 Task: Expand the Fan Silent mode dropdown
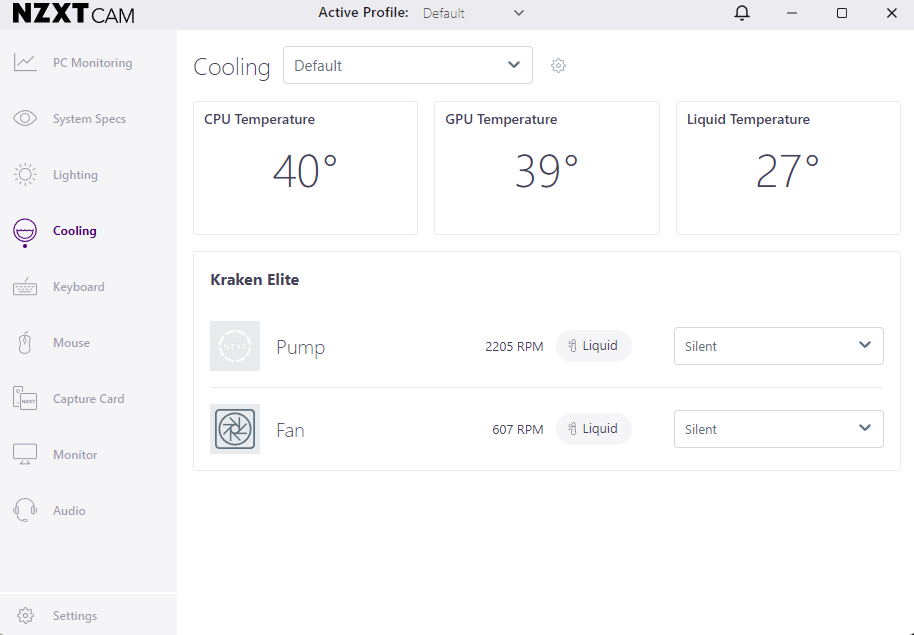point(778,429)
